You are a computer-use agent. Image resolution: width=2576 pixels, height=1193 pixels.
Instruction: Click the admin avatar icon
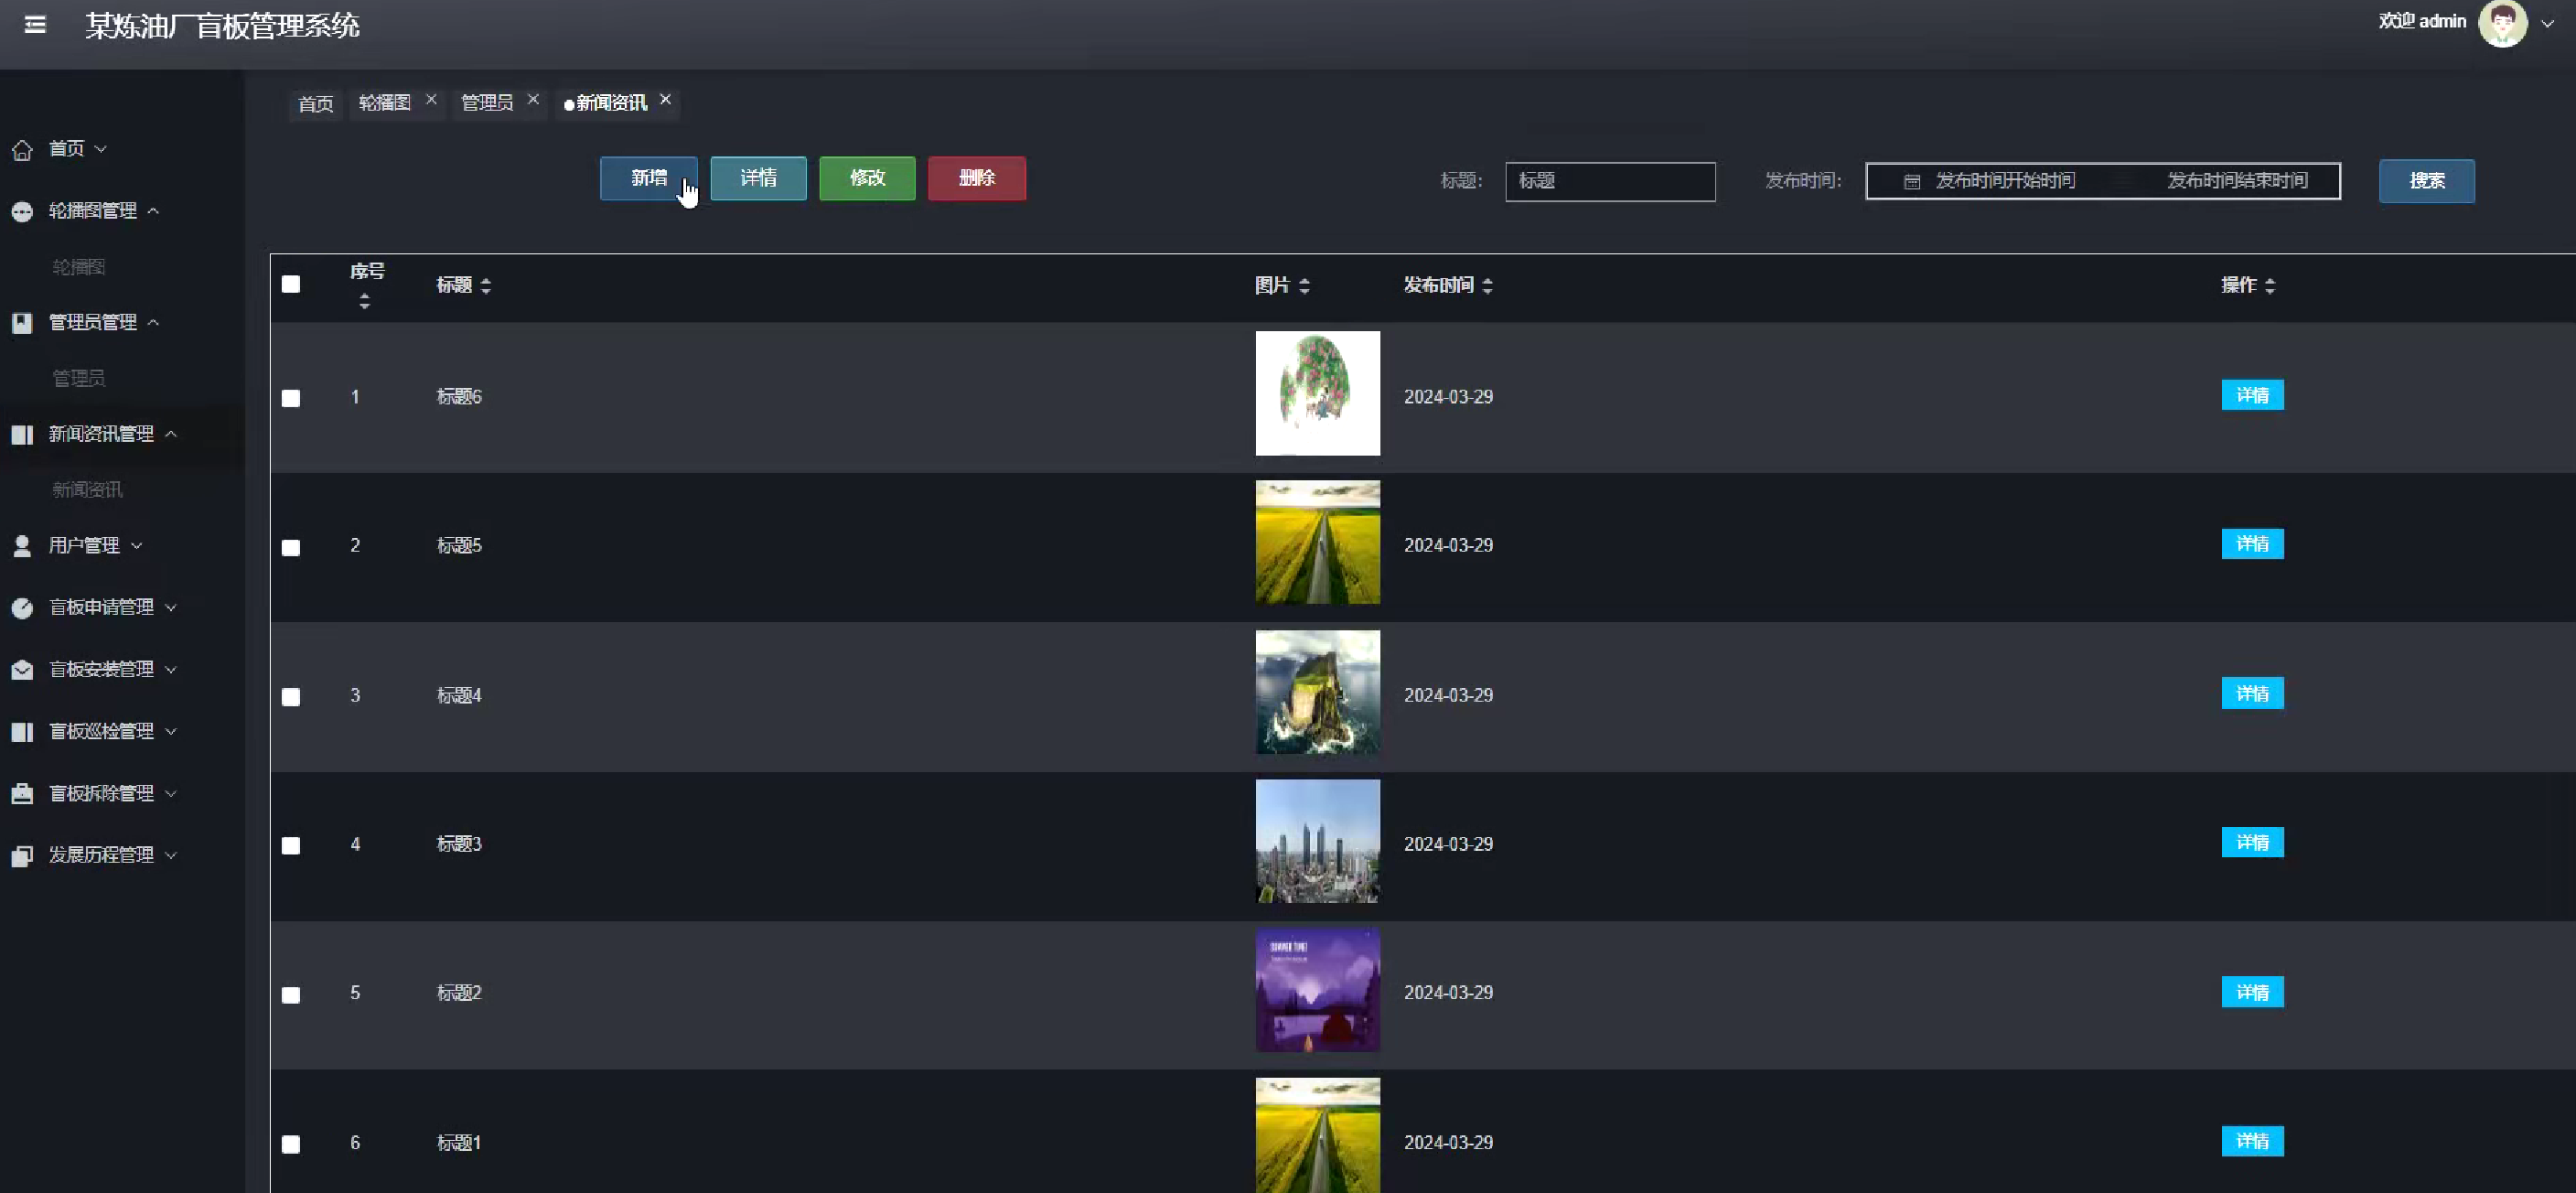[2502, 23]
